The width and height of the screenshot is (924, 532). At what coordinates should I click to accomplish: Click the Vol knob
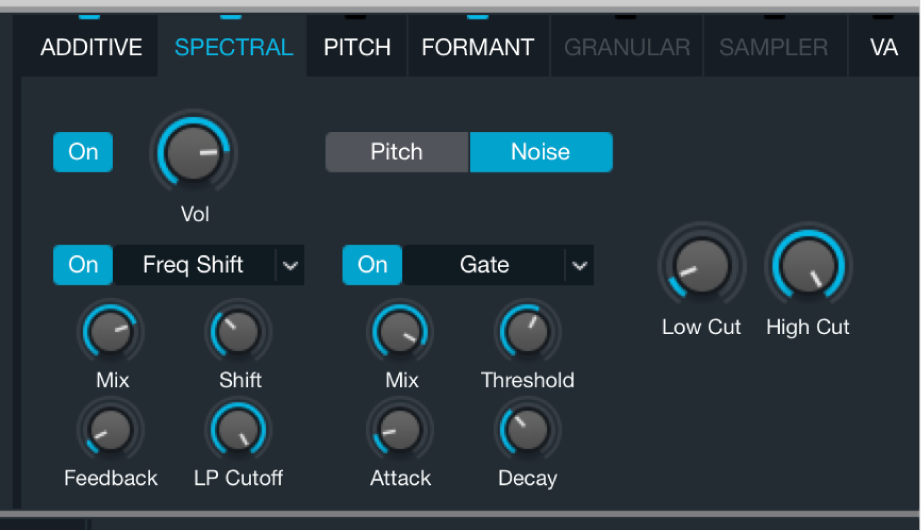pyautogui.click(x=192, y=154)
